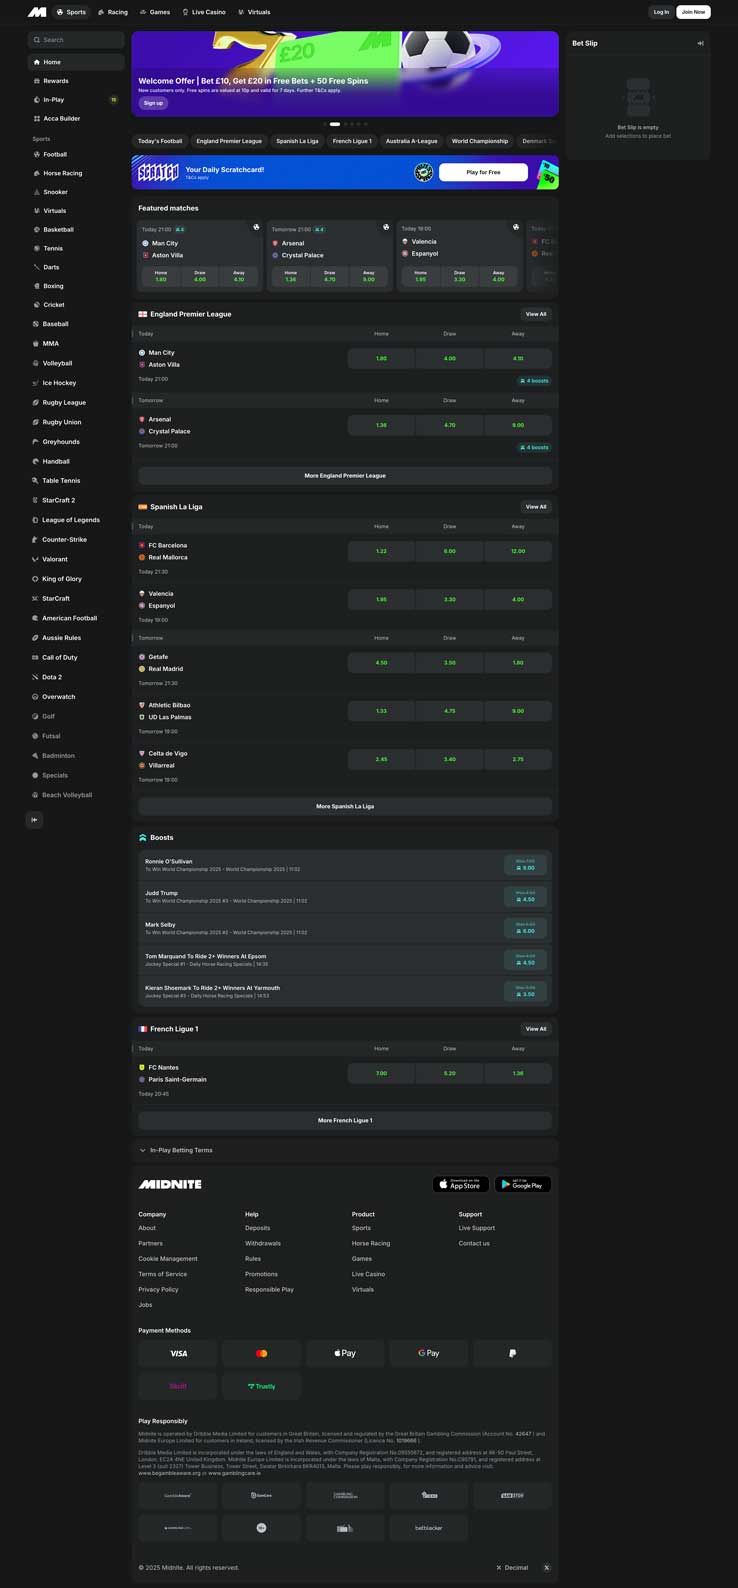The height and width of the screenshot is (1588, 738).
Task: Select Snooker in the sidebar
Action: tap(76, 192)
